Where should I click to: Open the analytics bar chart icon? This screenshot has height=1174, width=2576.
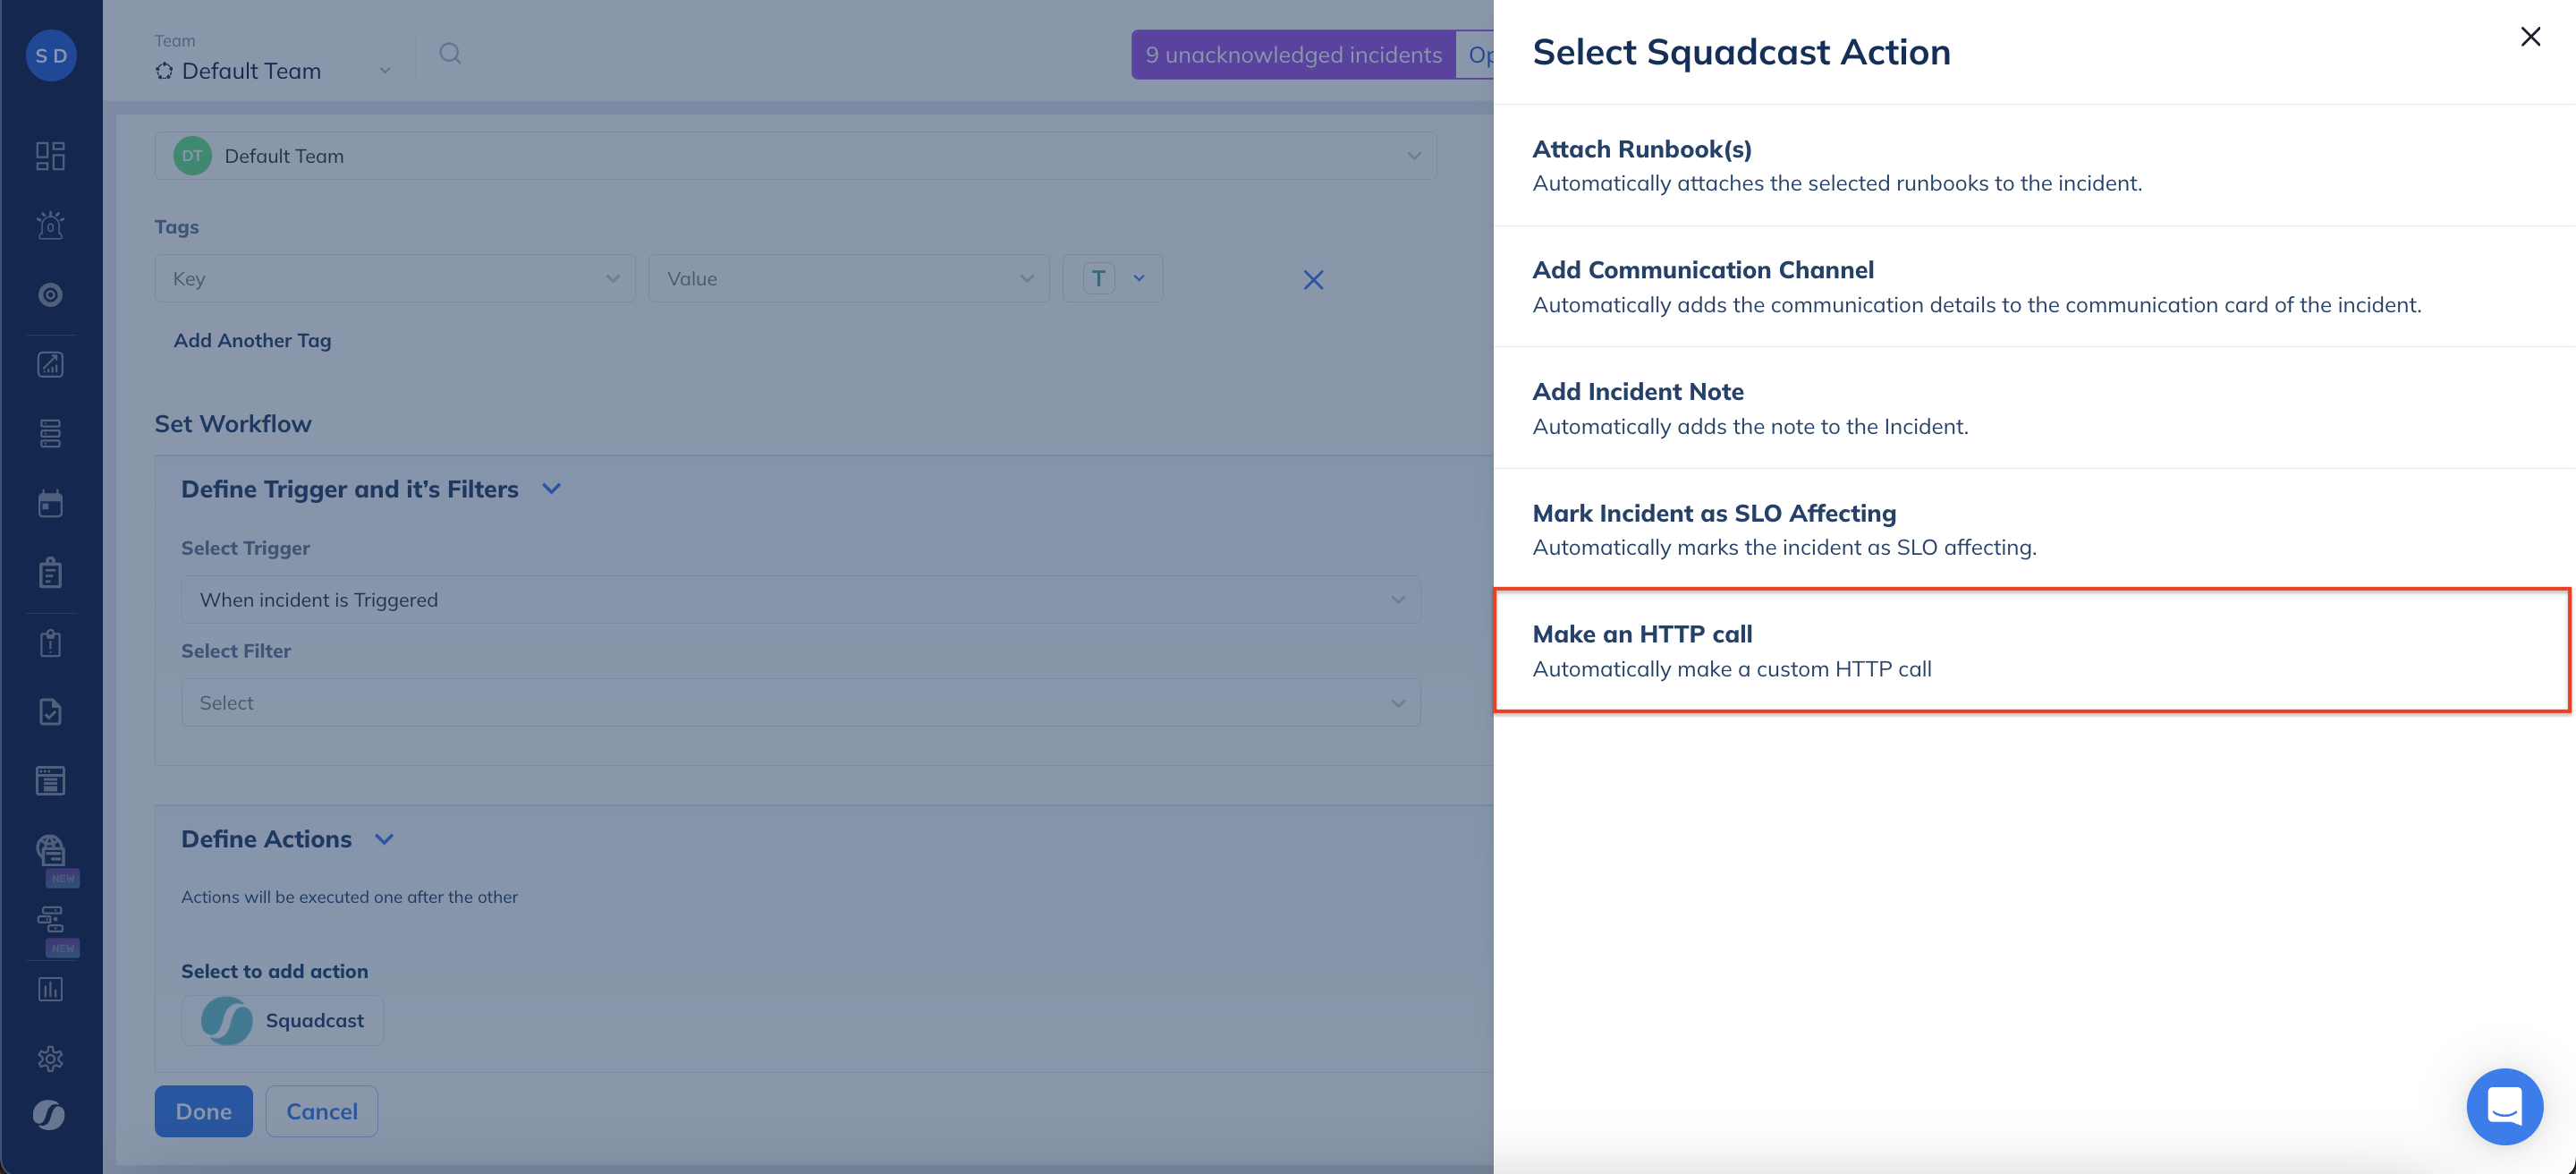coord(50,989)
